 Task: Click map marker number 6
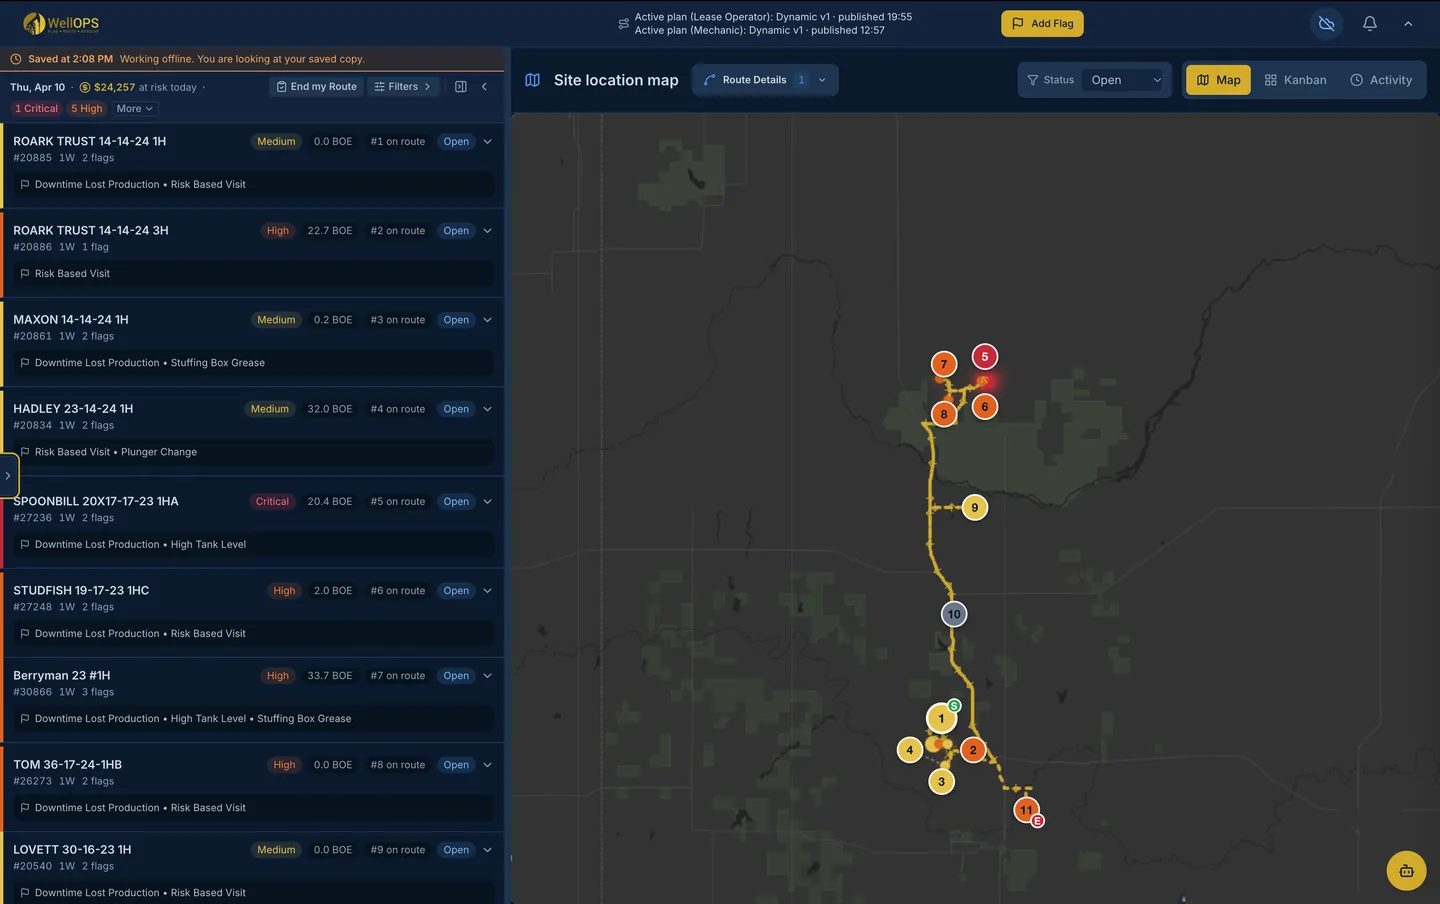pyautogui.click(x=985, y=407)
